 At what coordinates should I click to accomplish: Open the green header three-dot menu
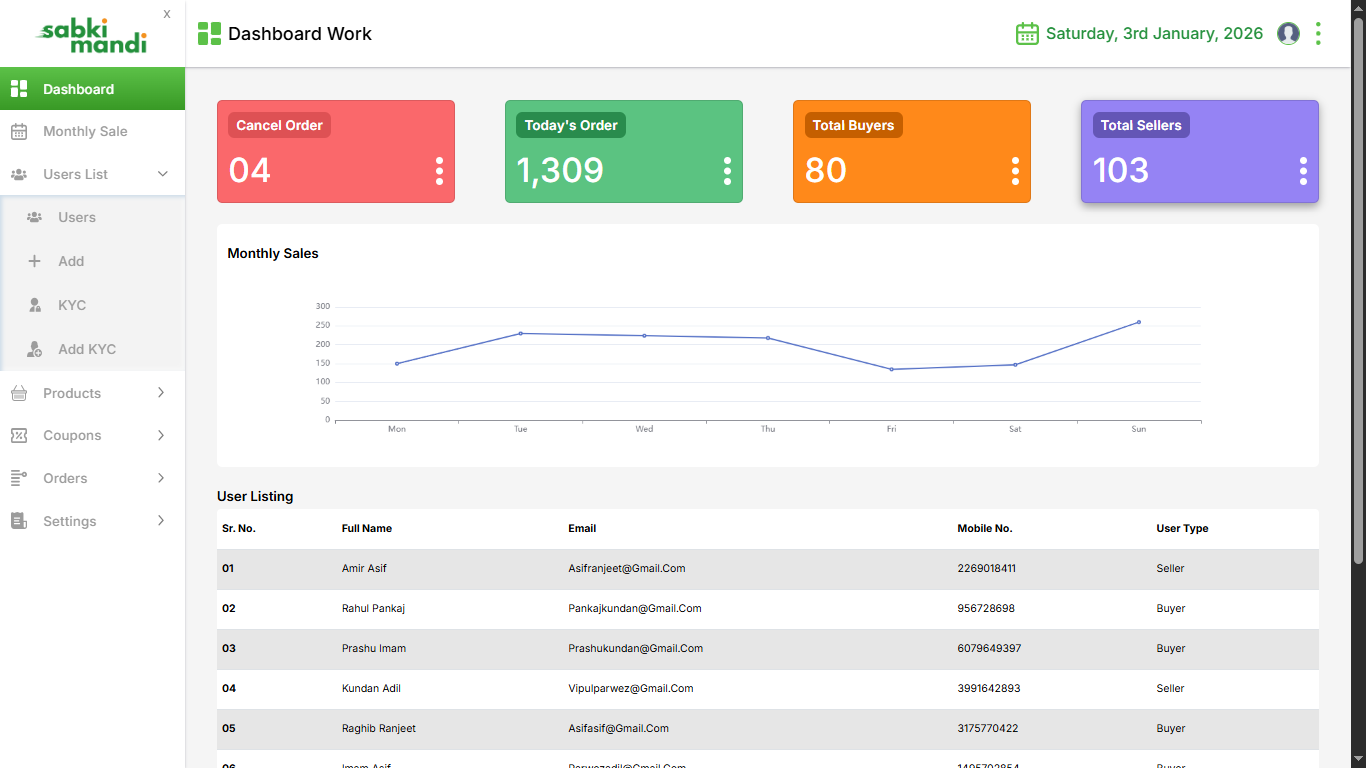(x=1318, y=34)
